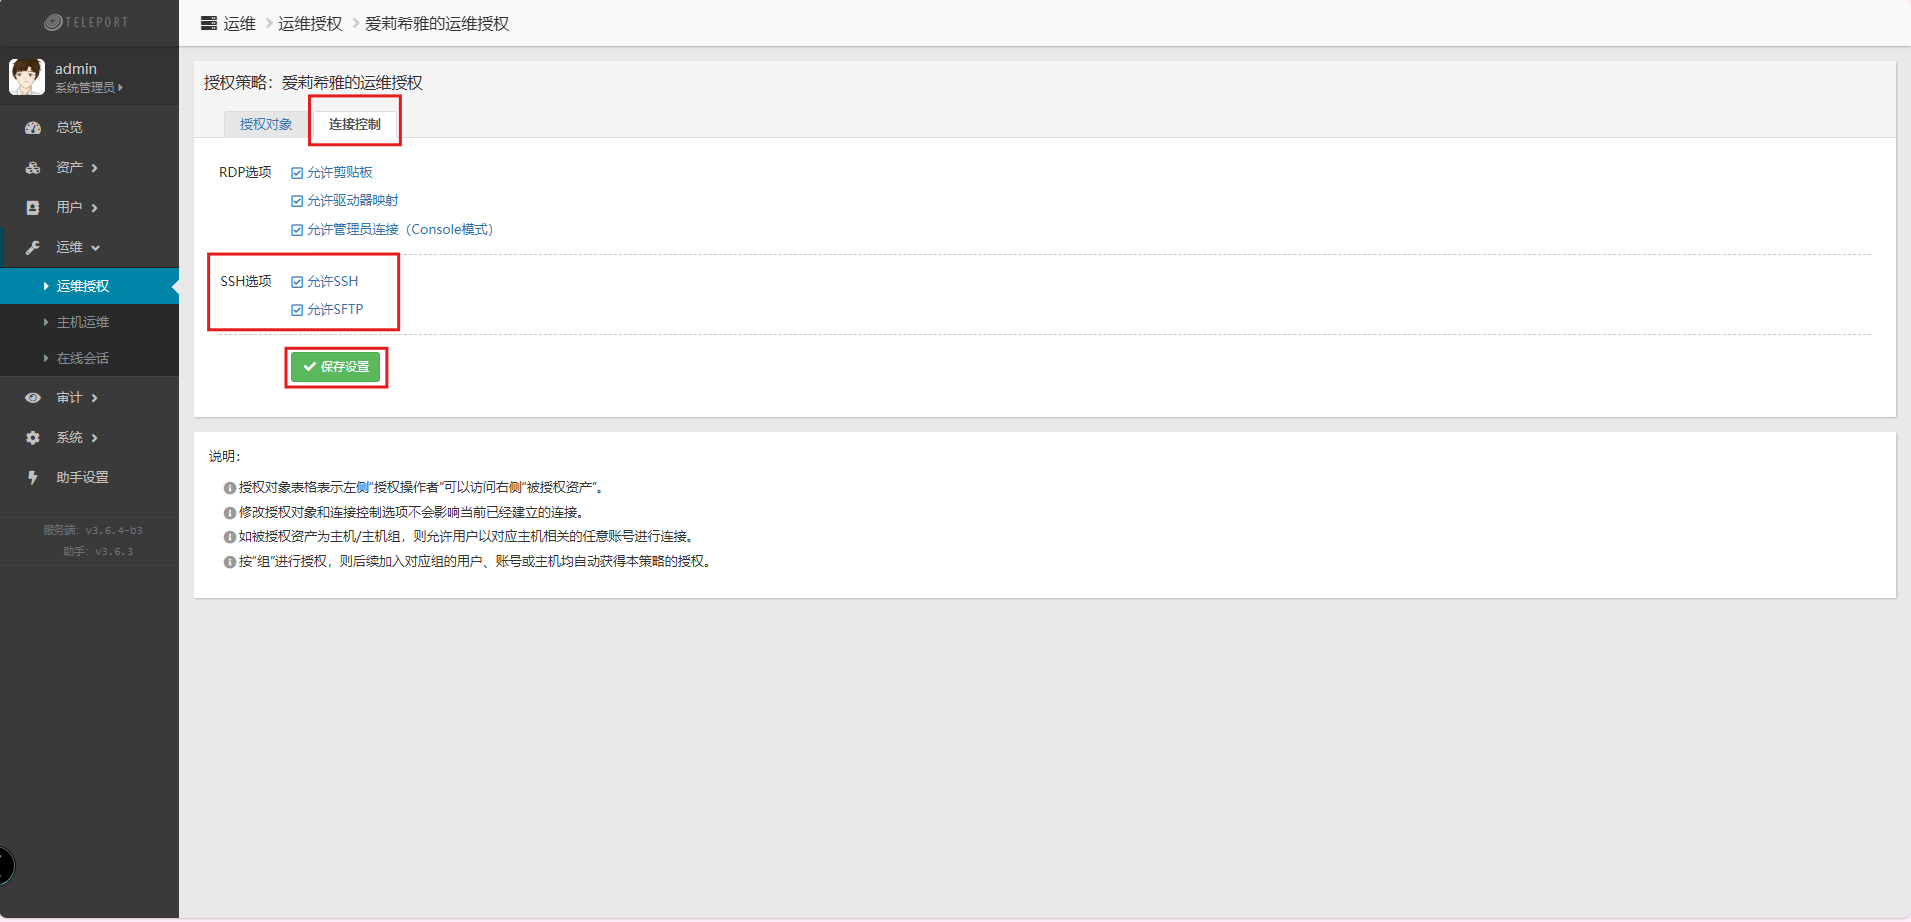Disable the 允许SFTP checkbox
The height and width of the screenshot is (922, 1911).
297,310
